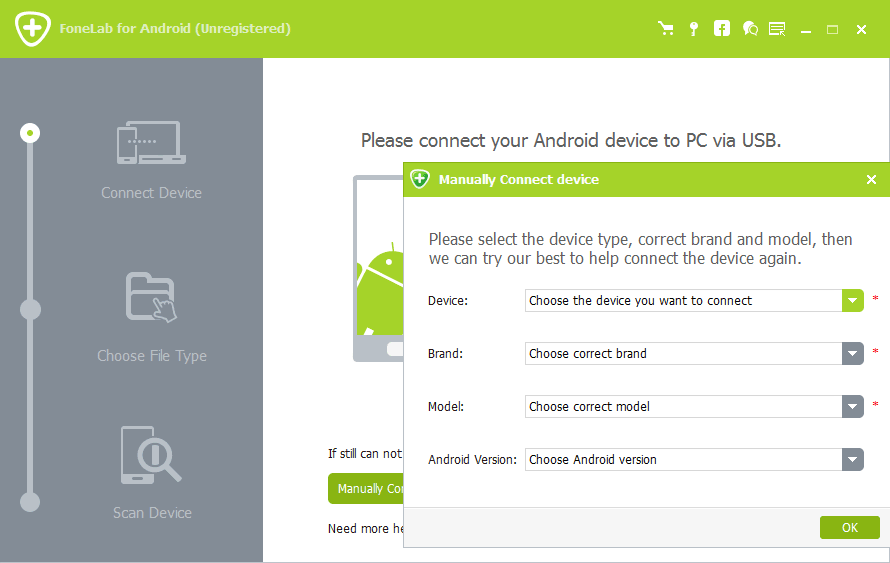Open the menu list icon in title bar
The height and width of the screenshot is (563, 890).
click(x=777, y=29)
